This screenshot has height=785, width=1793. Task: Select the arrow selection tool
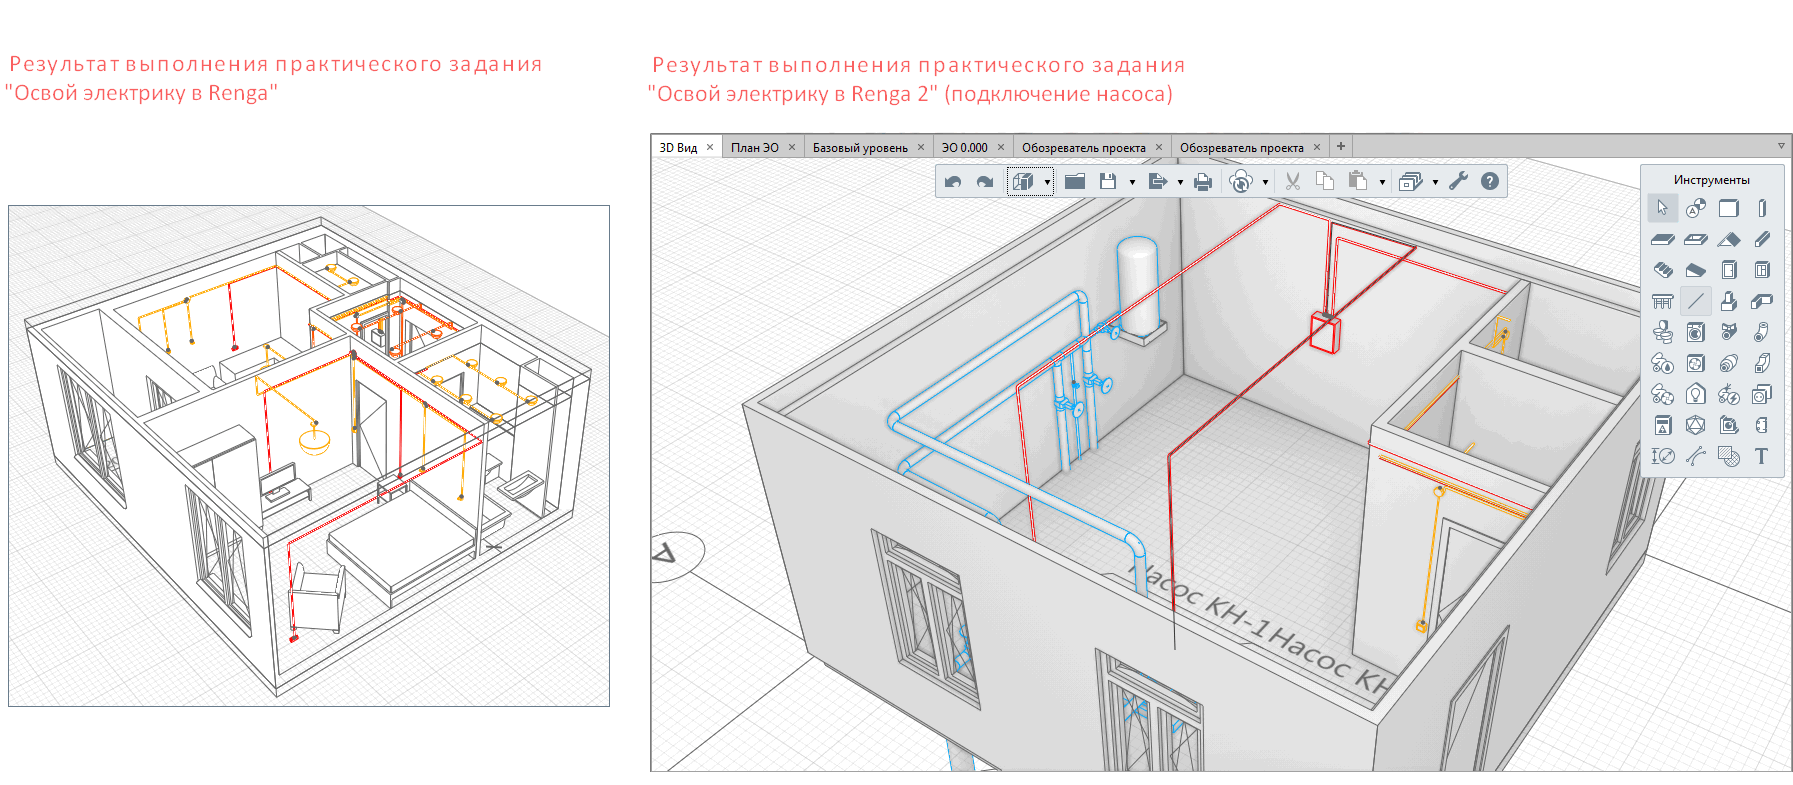coord(1662,208)
